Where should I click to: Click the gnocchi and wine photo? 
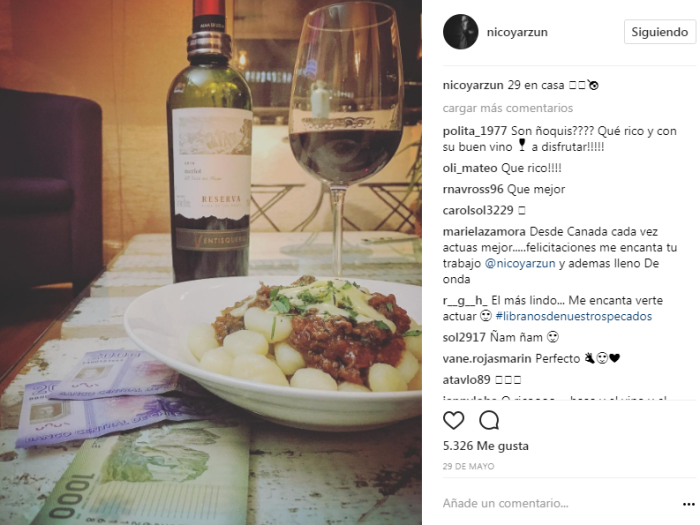pos(211,262)
